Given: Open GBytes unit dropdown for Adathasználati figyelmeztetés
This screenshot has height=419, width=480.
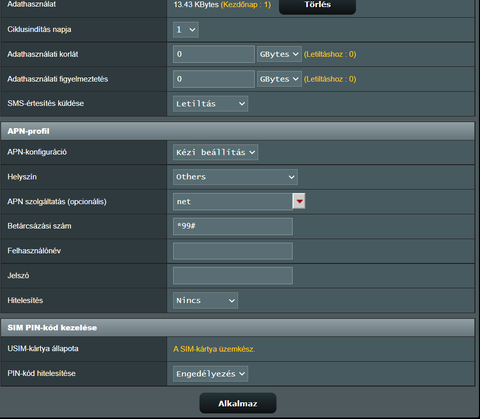Looking at the screenshot, I should click(279, 79).
